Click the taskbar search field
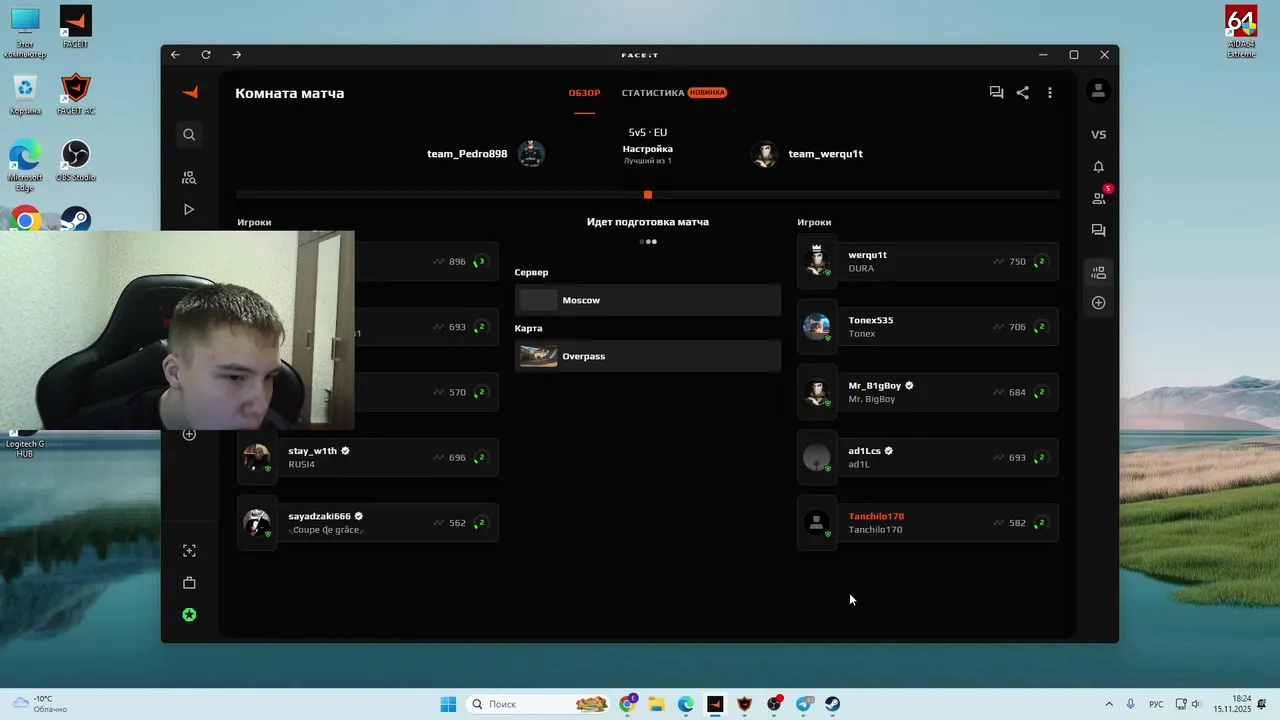 tap(539, 704)
